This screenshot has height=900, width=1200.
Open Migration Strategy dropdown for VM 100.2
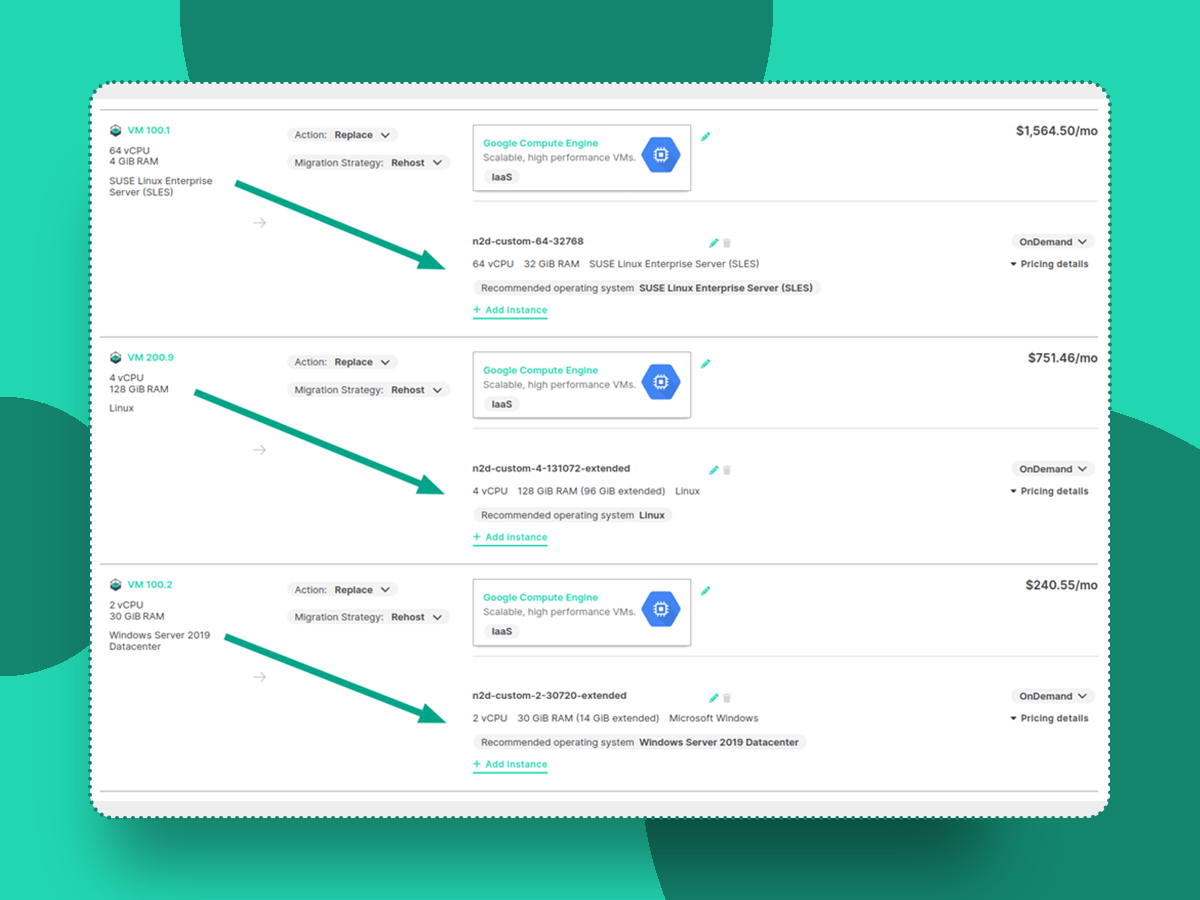point(368,617)
